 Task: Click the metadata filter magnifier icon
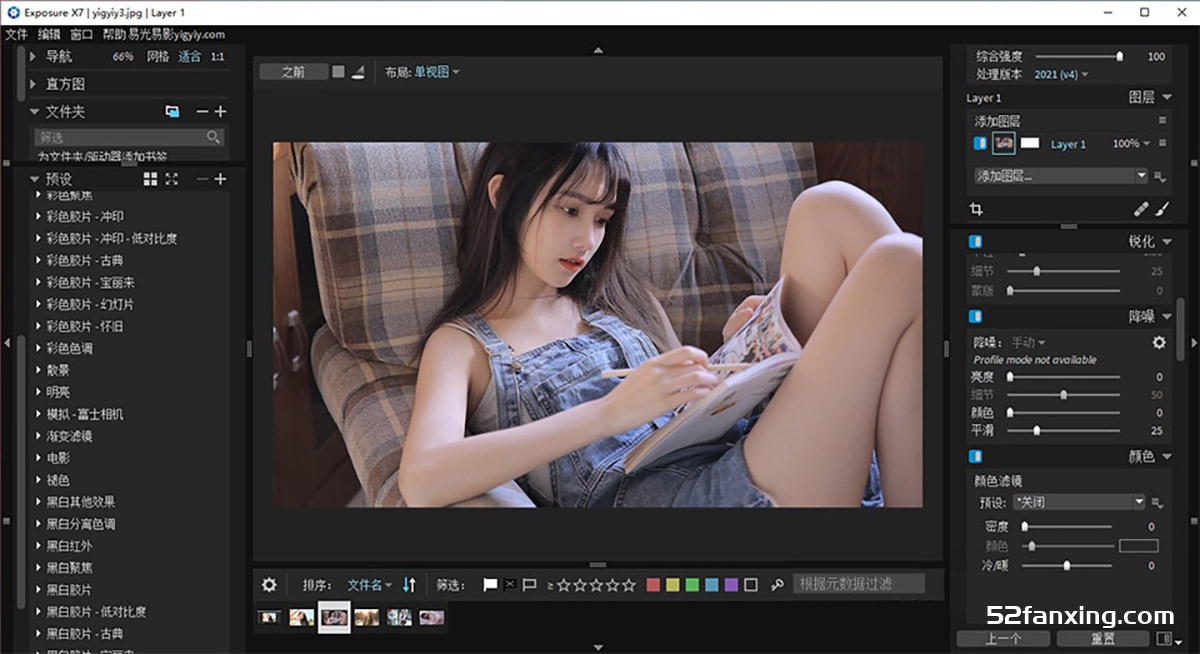(x=777, y=585)
